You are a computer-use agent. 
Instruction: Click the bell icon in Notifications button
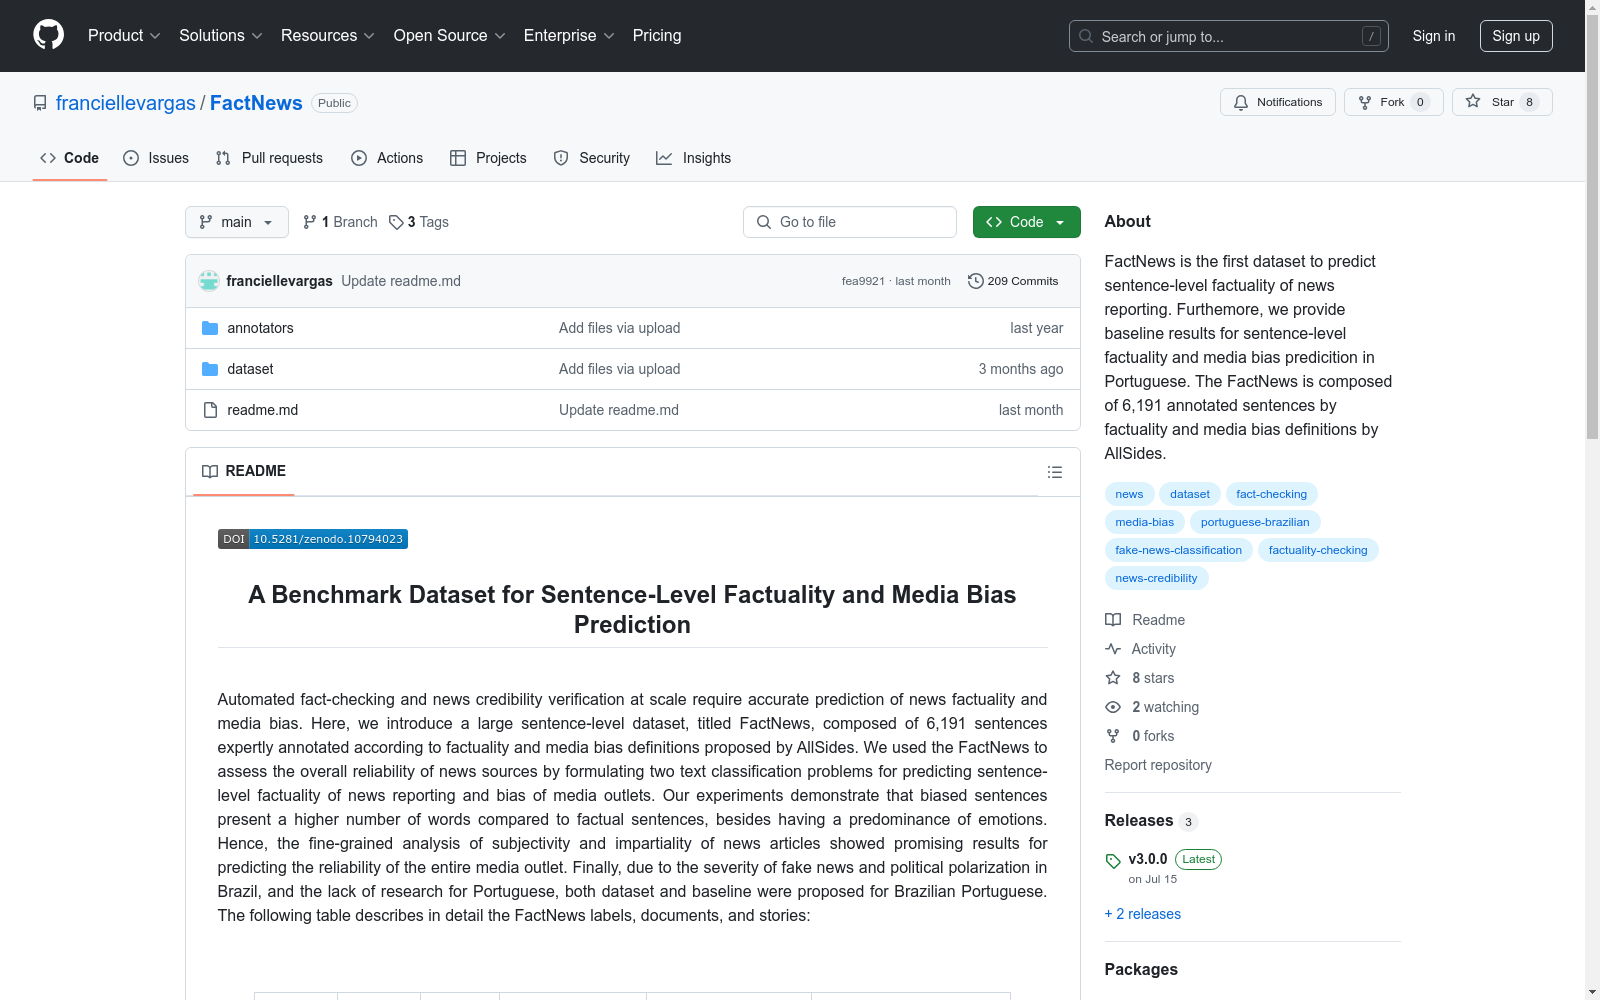point(1241,102)
